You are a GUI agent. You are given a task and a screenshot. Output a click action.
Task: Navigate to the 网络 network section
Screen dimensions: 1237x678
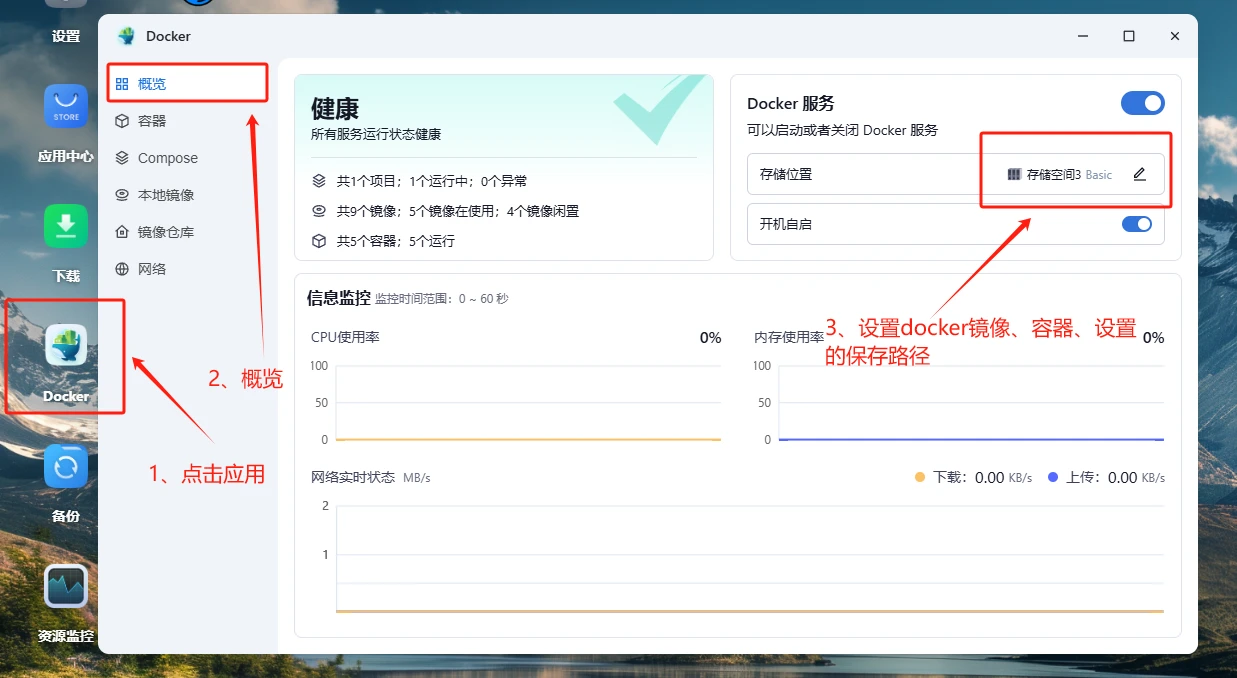point(152,269)
